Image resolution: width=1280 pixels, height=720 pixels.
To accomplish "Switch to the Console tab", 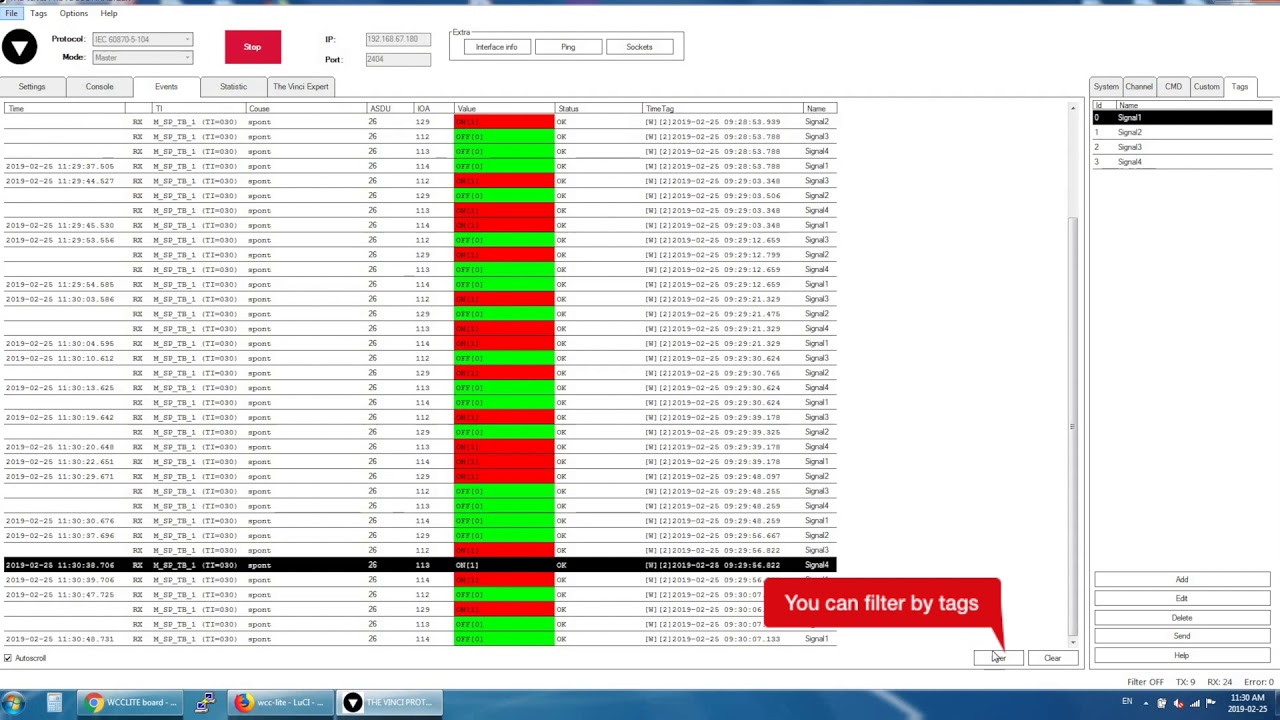I will pos(99,87).
